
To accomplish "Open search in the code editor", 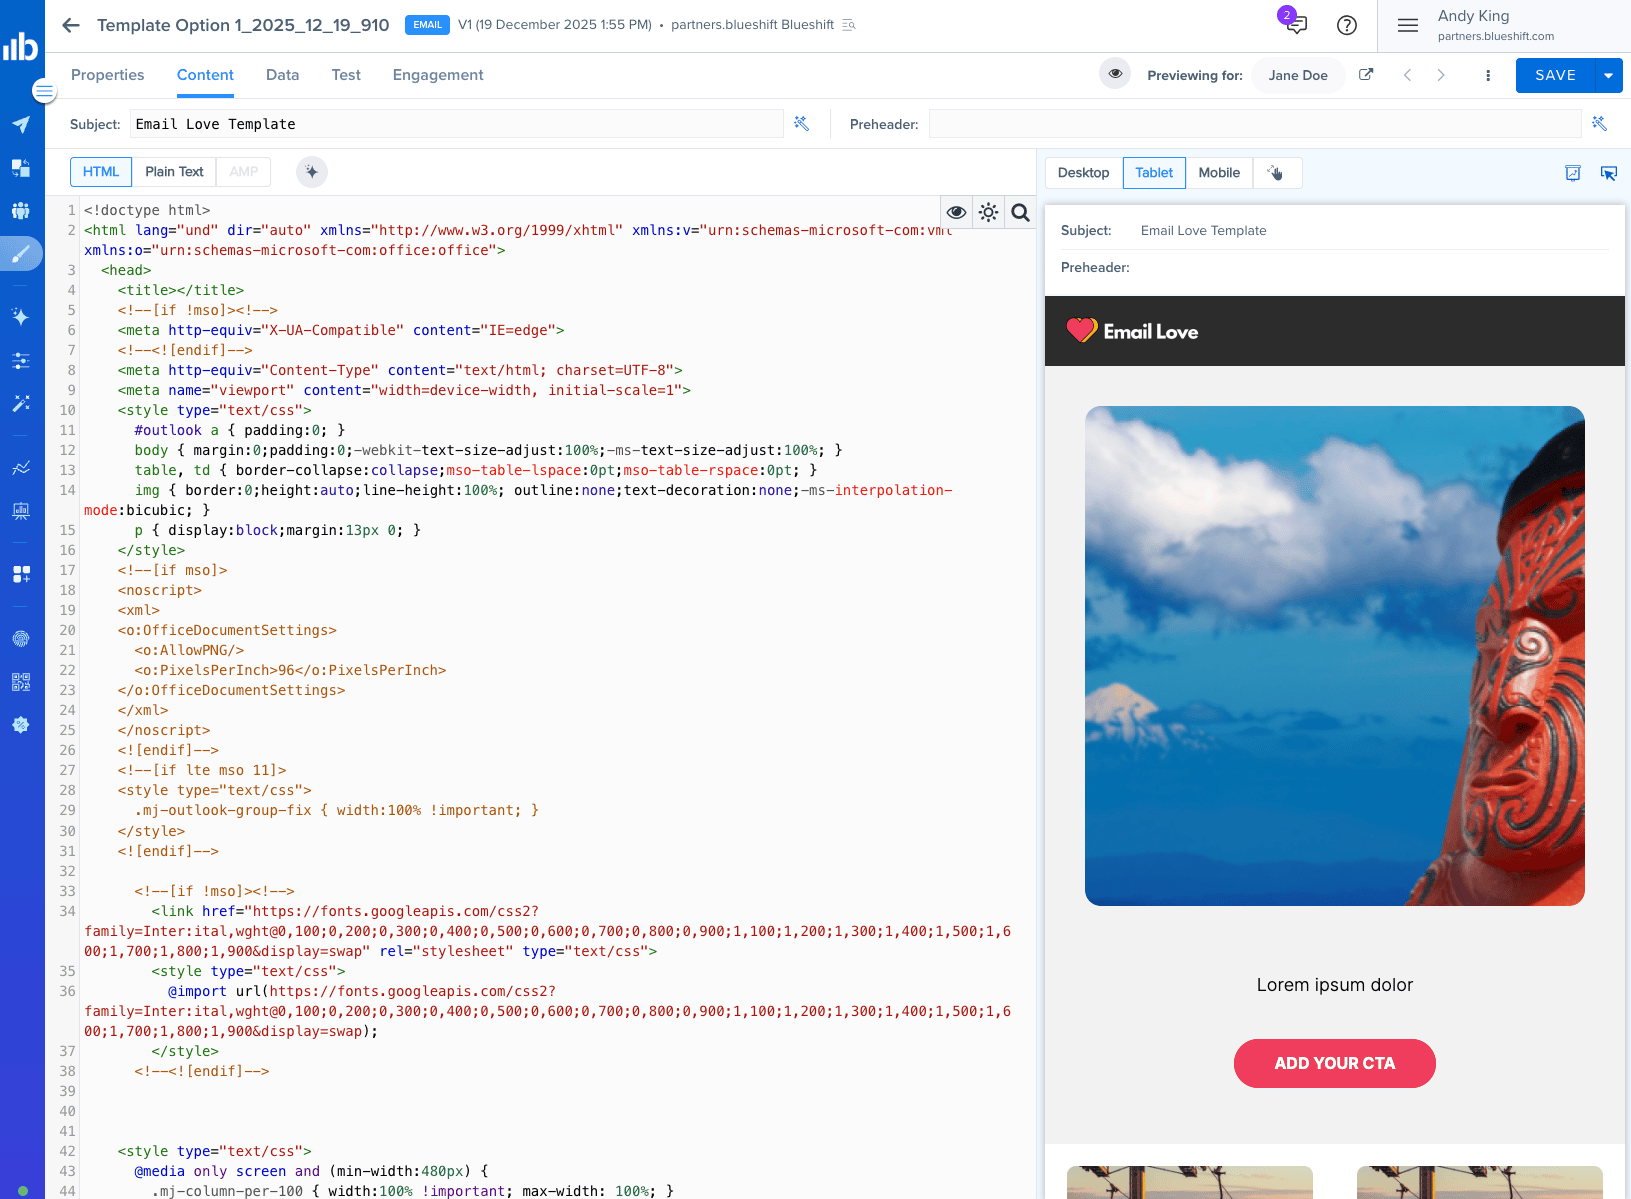I will (1020, 212).
